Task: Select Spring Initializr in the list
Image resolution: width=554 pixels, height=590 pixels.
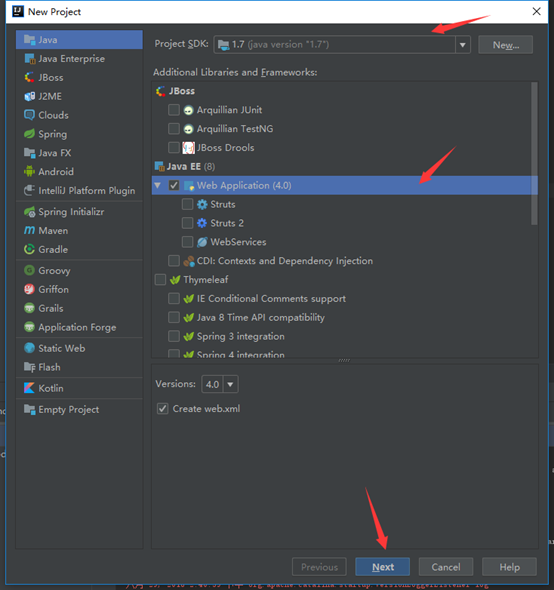Action: [79, 212]
